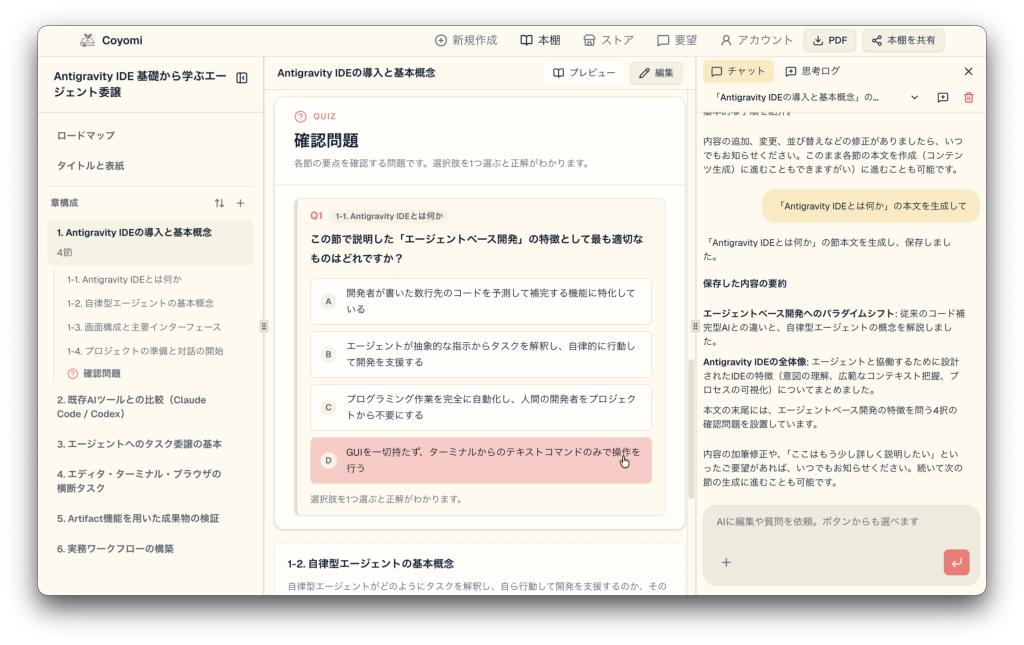Open the 本棚 menu item
Image resolution: width=1024 pixels, height=645 pixels.
[540, 40]
